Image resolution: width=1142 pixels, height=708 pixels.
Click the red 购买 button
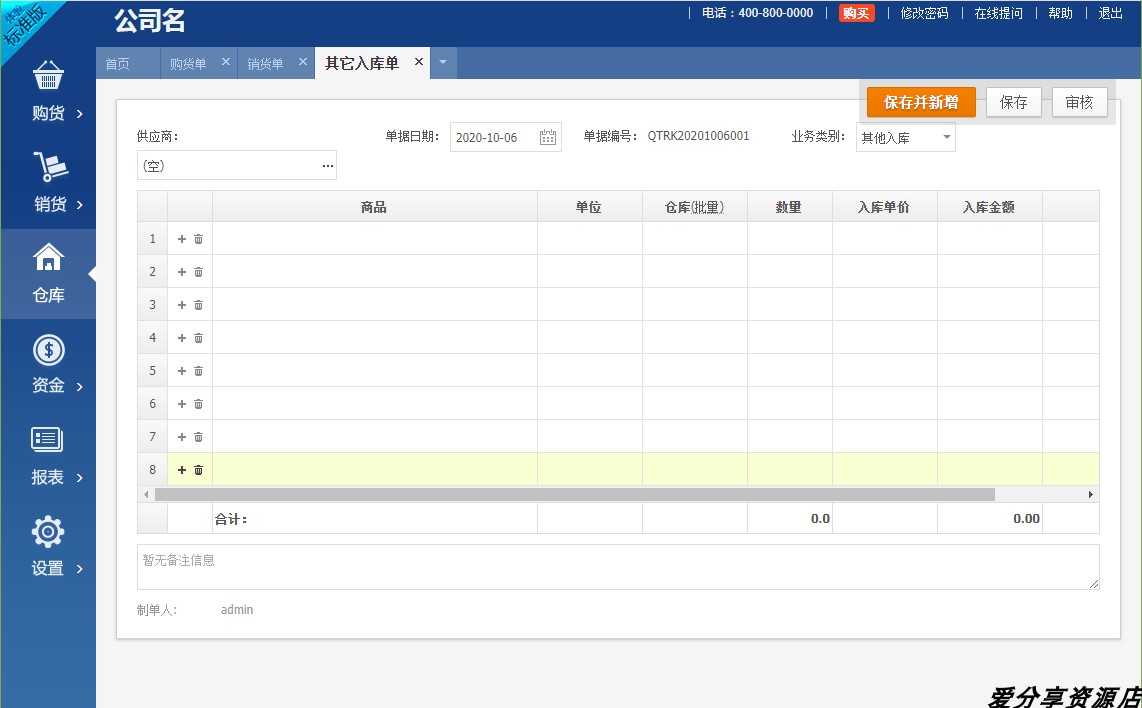click(x=856, y=13)
